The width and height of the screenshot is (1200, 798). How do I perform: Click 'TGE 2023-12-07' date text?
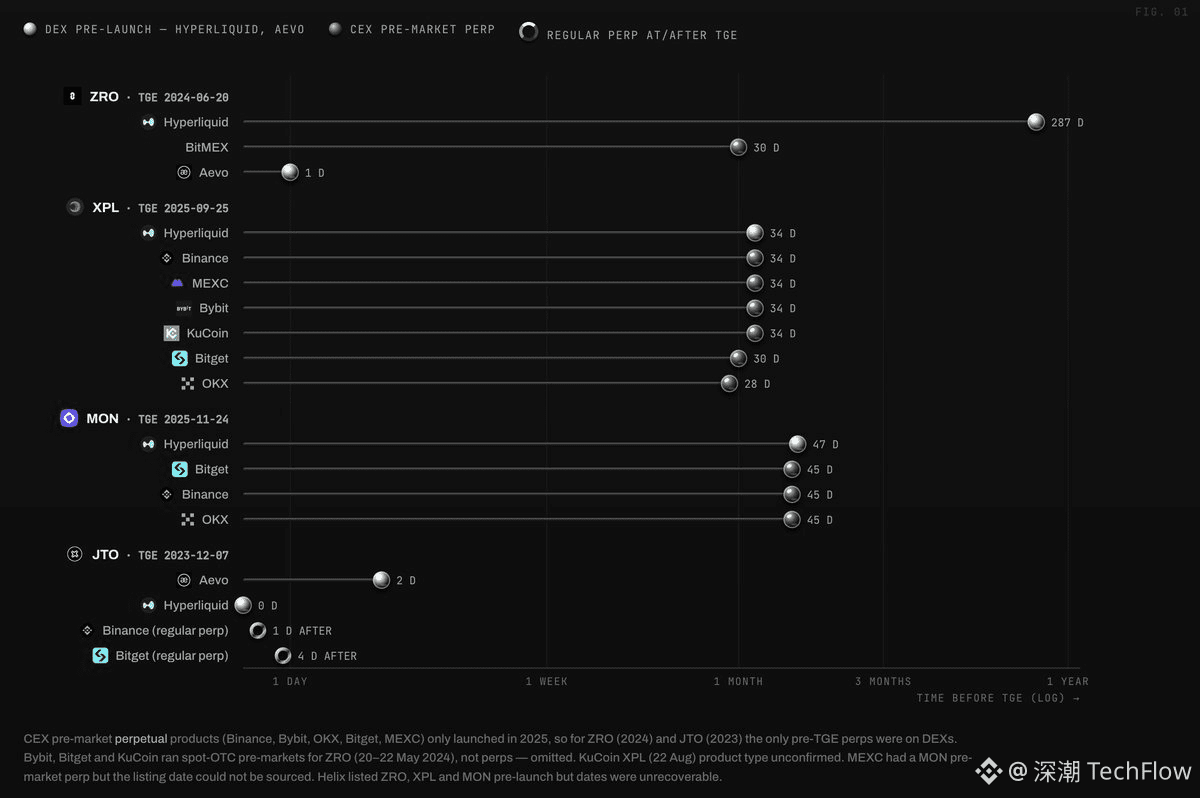pos(183,555)
